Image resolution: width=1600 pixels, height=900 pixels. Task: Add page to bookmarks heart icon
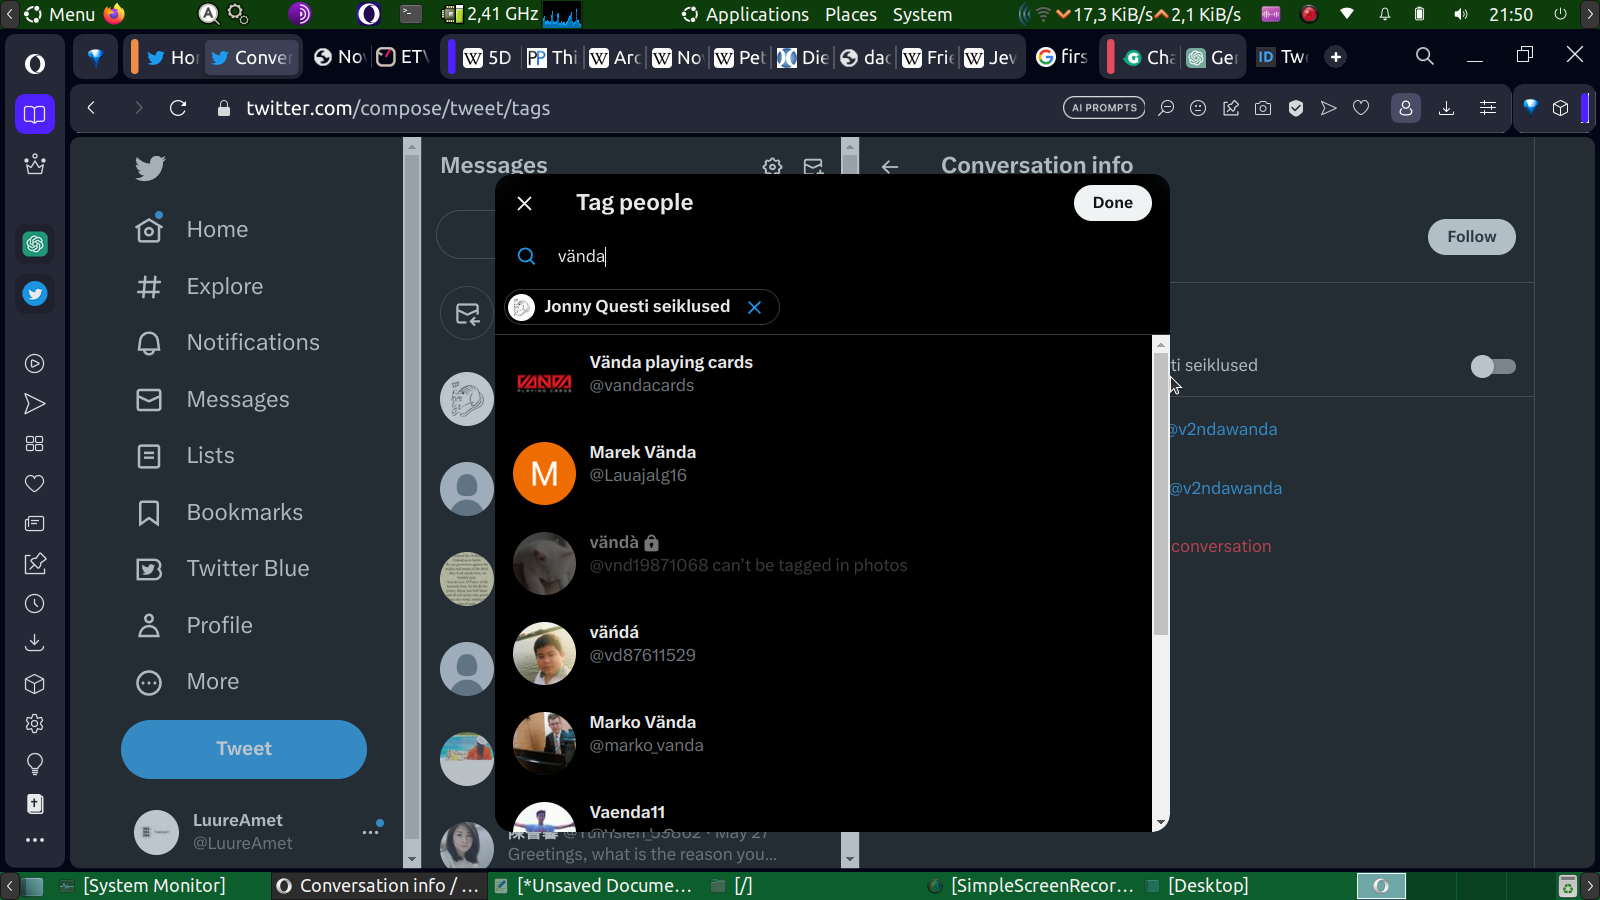pos(1361,108)
